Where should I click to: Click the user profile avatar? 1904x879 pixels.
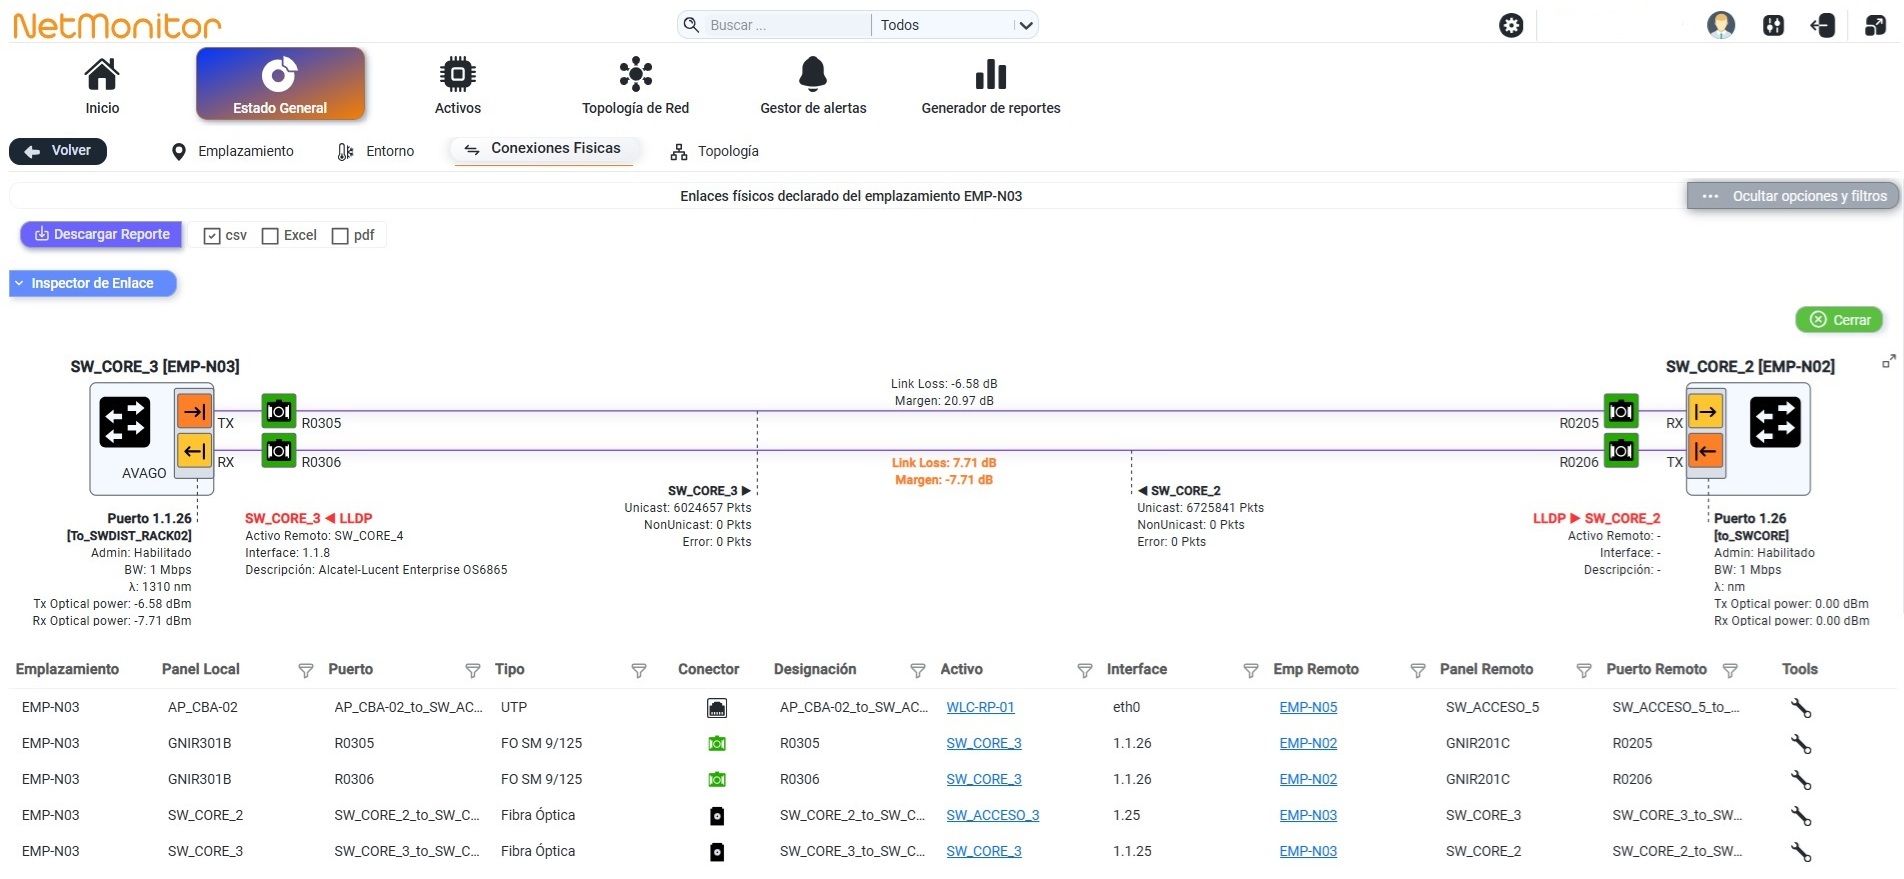pos(1720,25)
